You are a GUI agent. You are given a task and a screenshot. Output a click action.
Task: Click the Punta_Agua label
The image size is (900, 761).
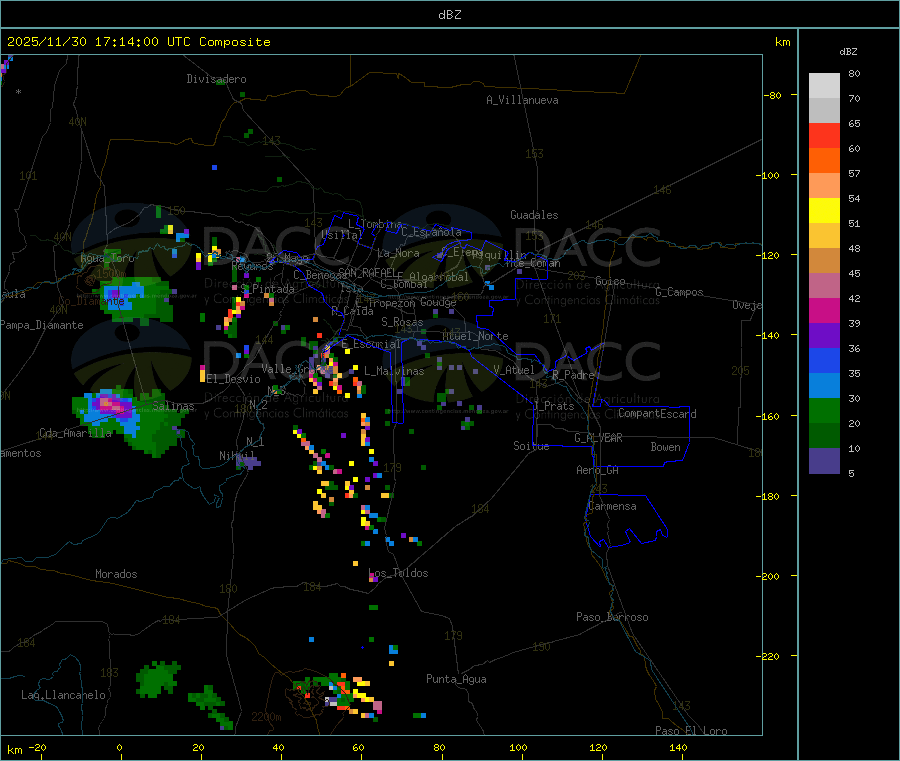pyautogui.click(x=456, y=679)
